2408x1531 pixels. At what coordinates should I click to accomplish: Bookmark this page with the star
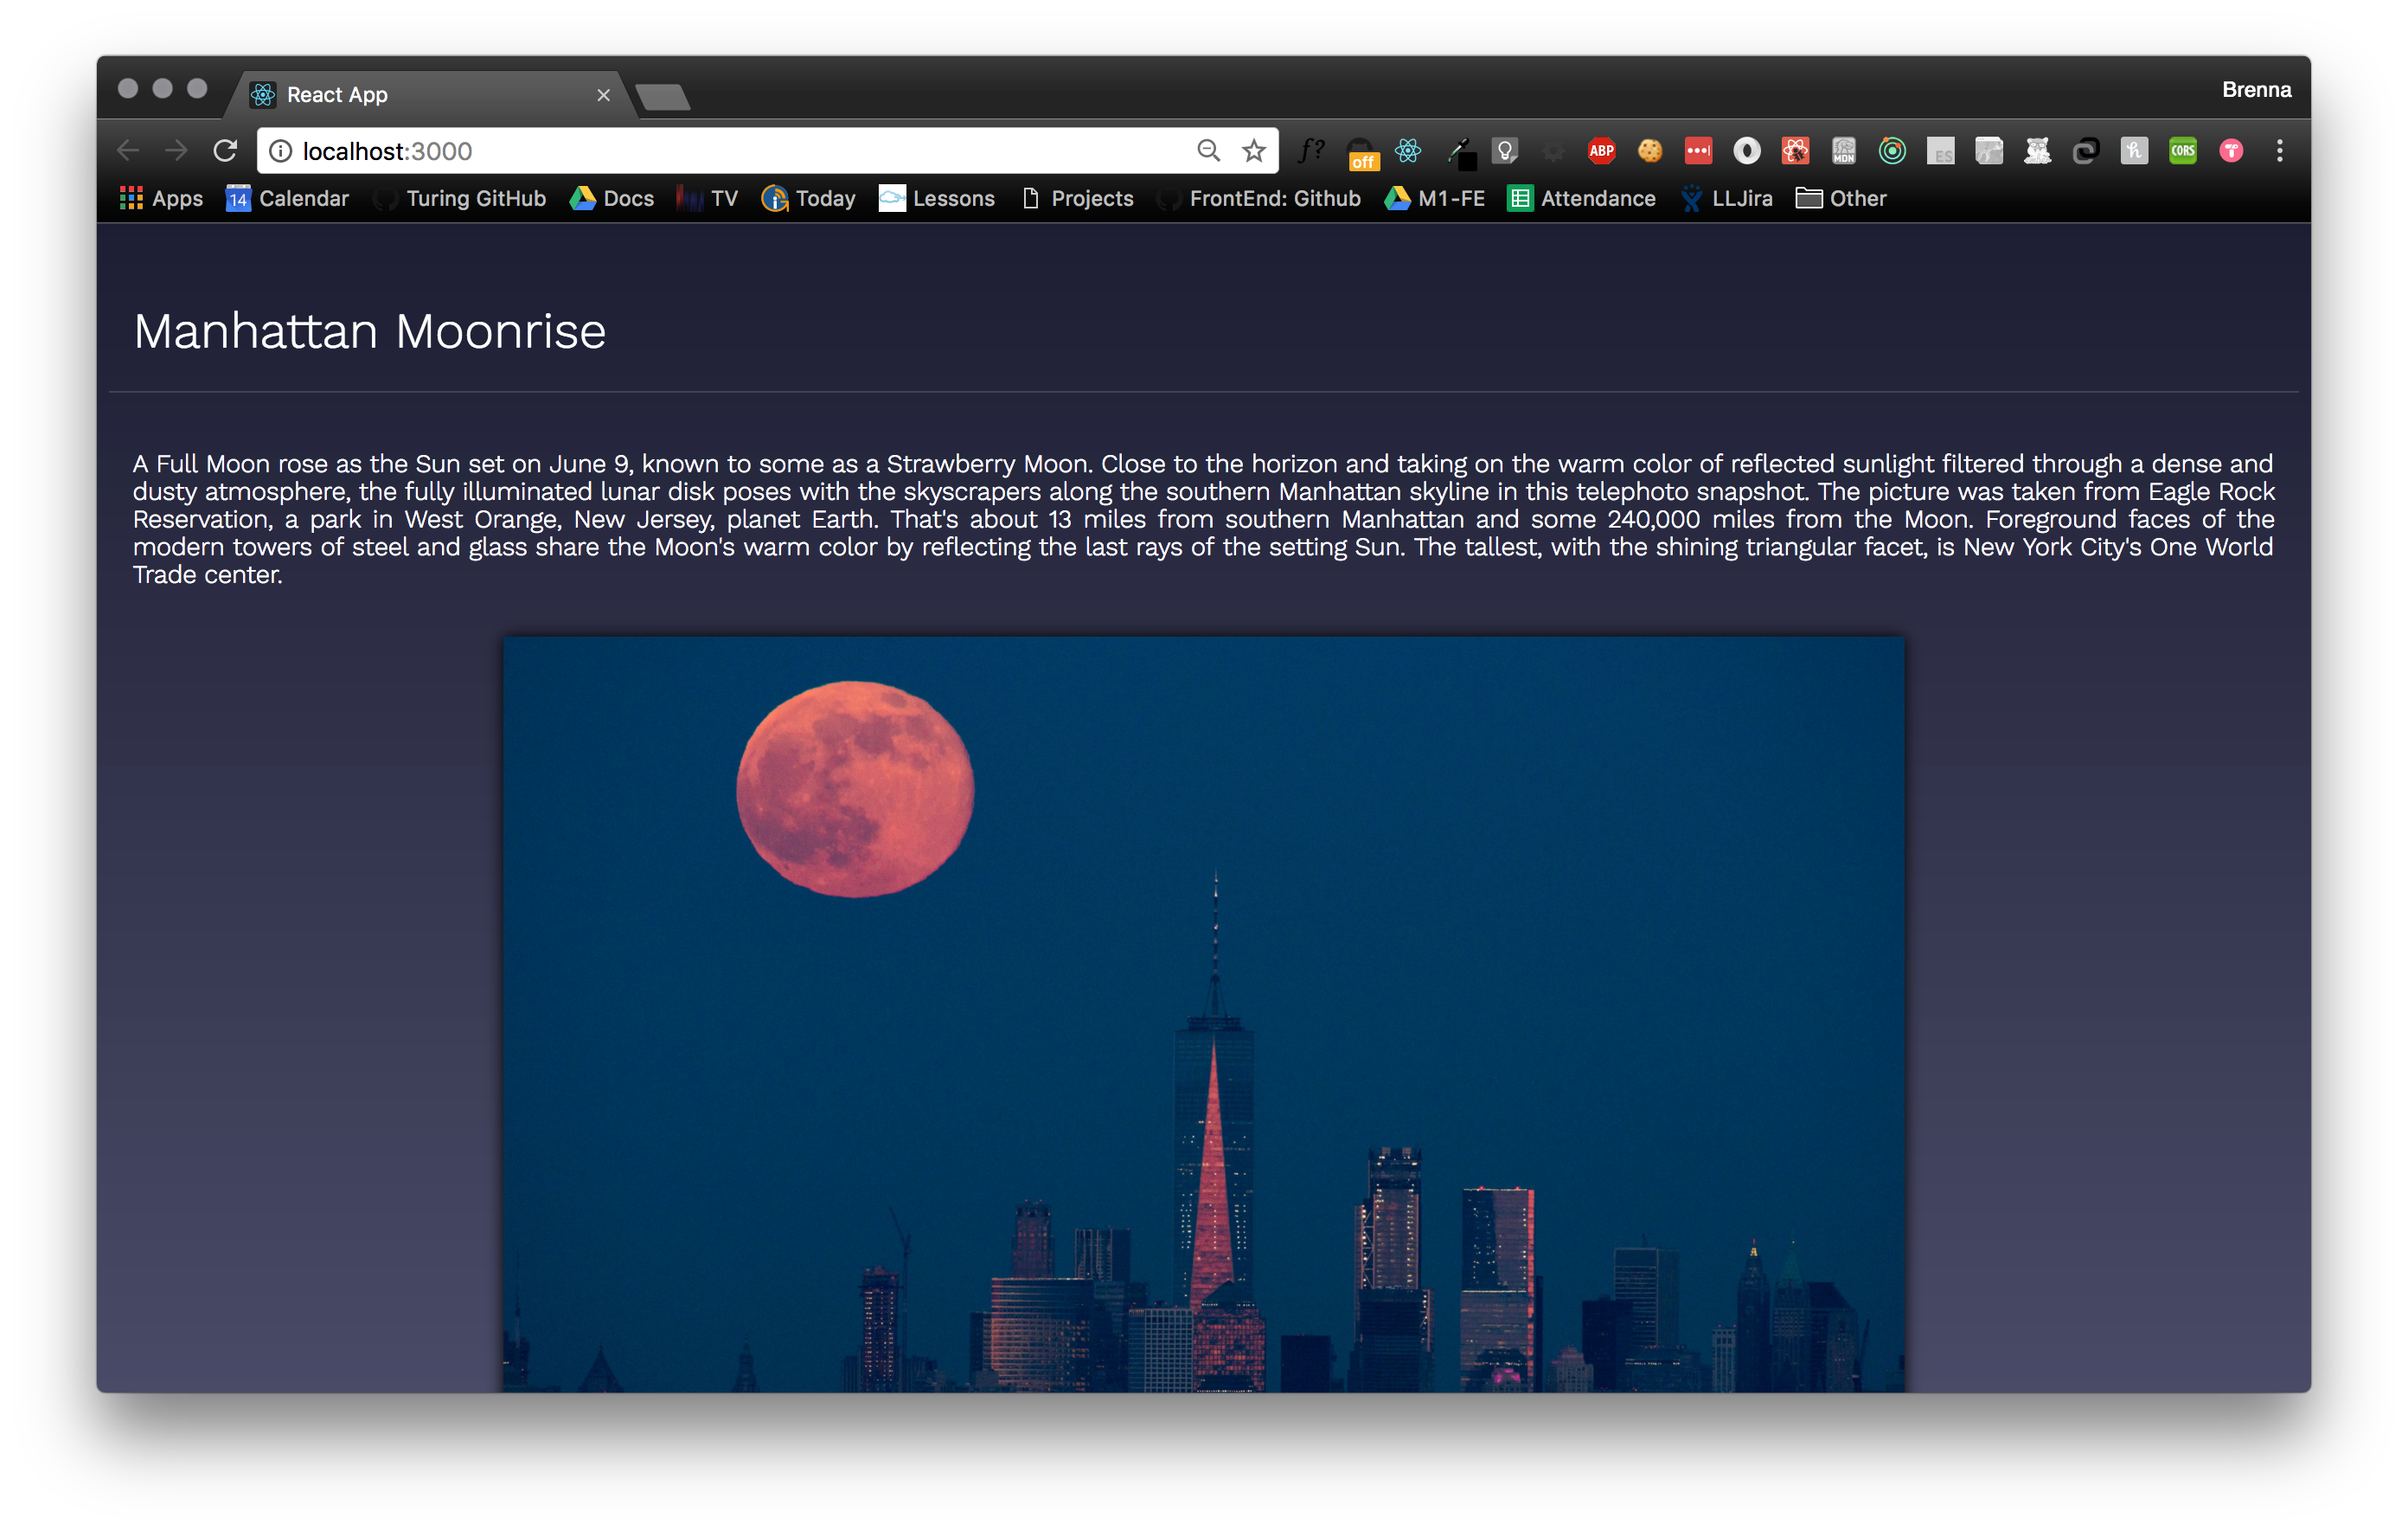pos(1254,151)
